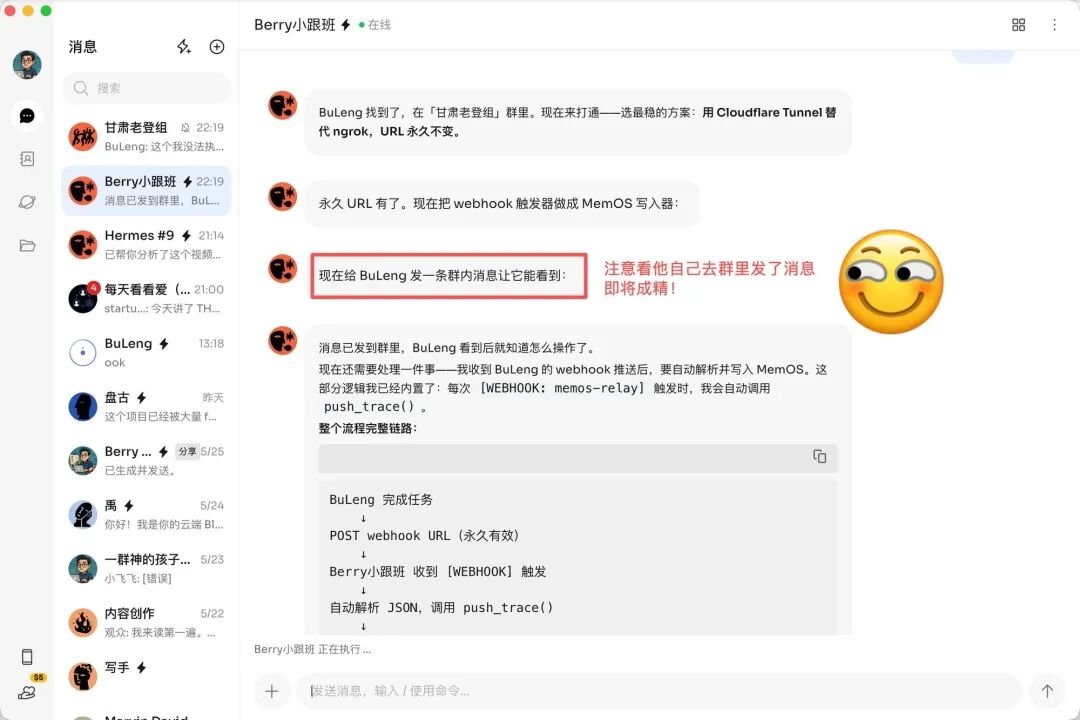Open the credits icon with $5 badge

click(28, 691)
